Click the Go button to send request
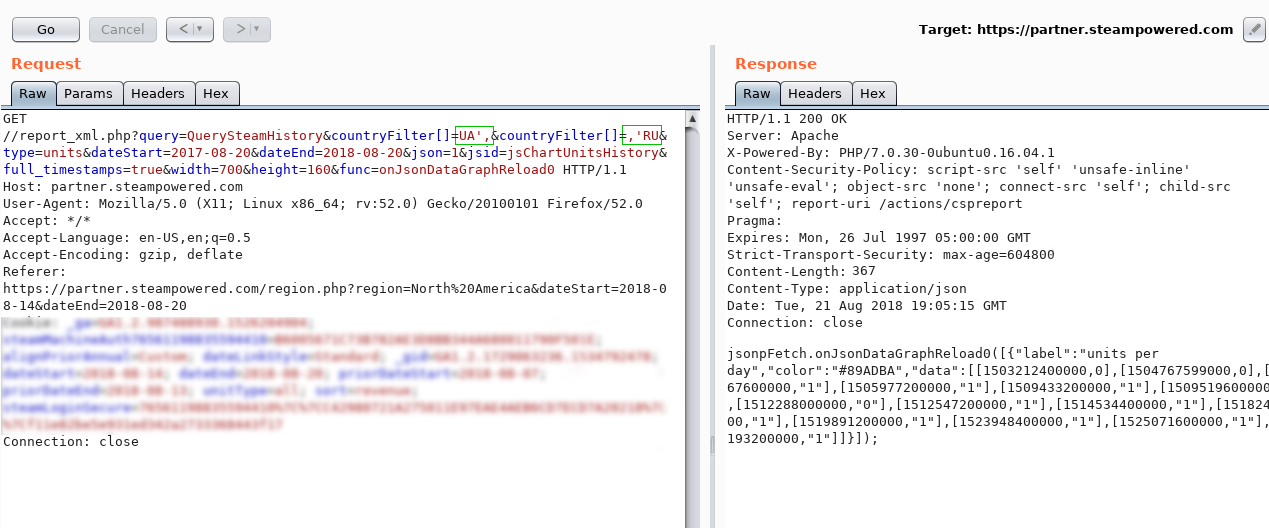 point(46,29)
